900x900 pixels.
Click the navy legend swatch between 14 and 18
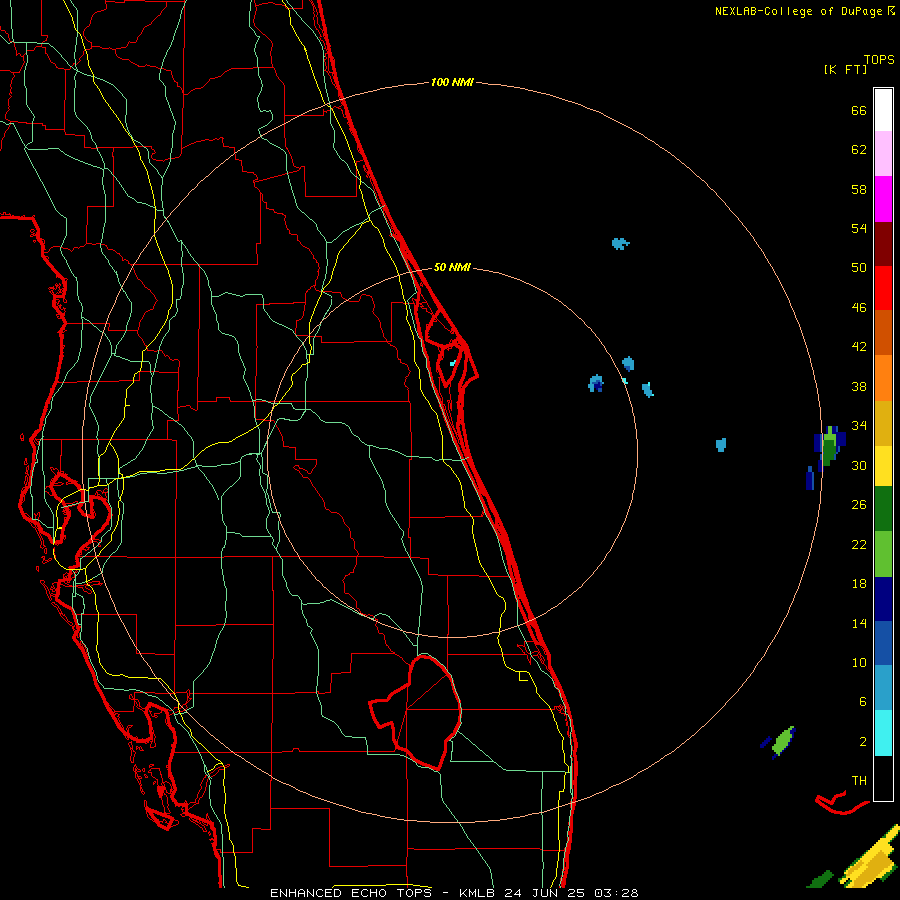click(x=883, y=599)
